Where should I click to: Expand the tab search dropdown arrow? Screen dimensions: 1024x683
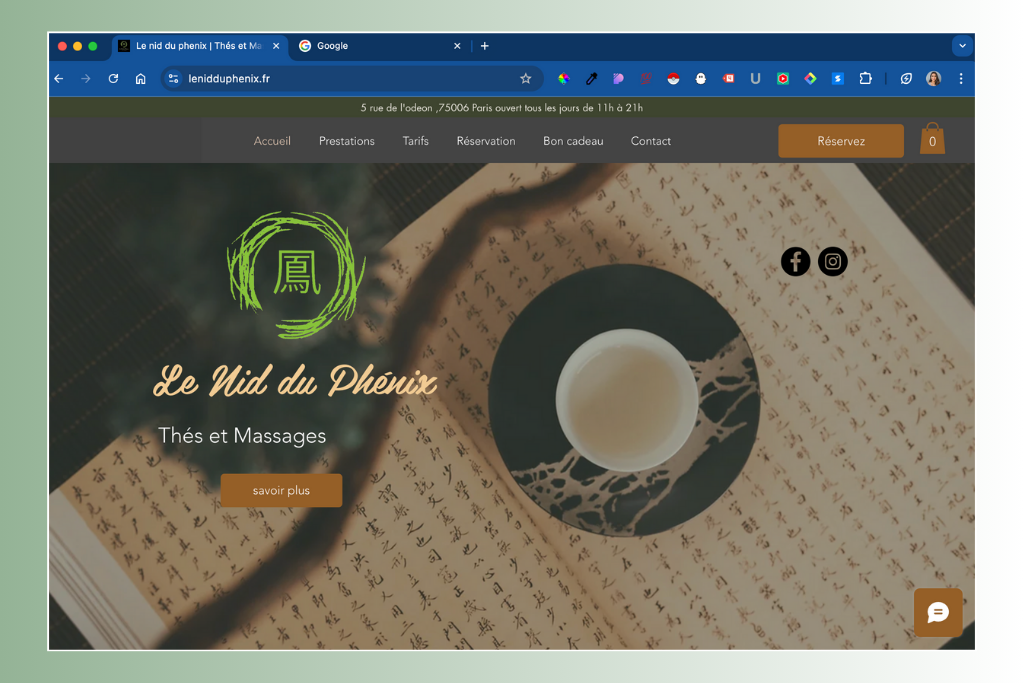(x=962, y=46)
